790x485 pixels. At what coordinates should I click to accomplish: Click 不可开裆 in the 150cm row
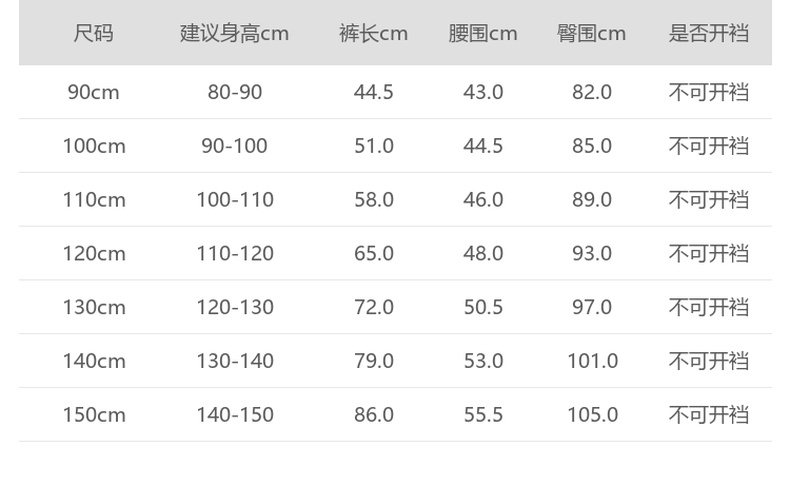tap(708, 414)
